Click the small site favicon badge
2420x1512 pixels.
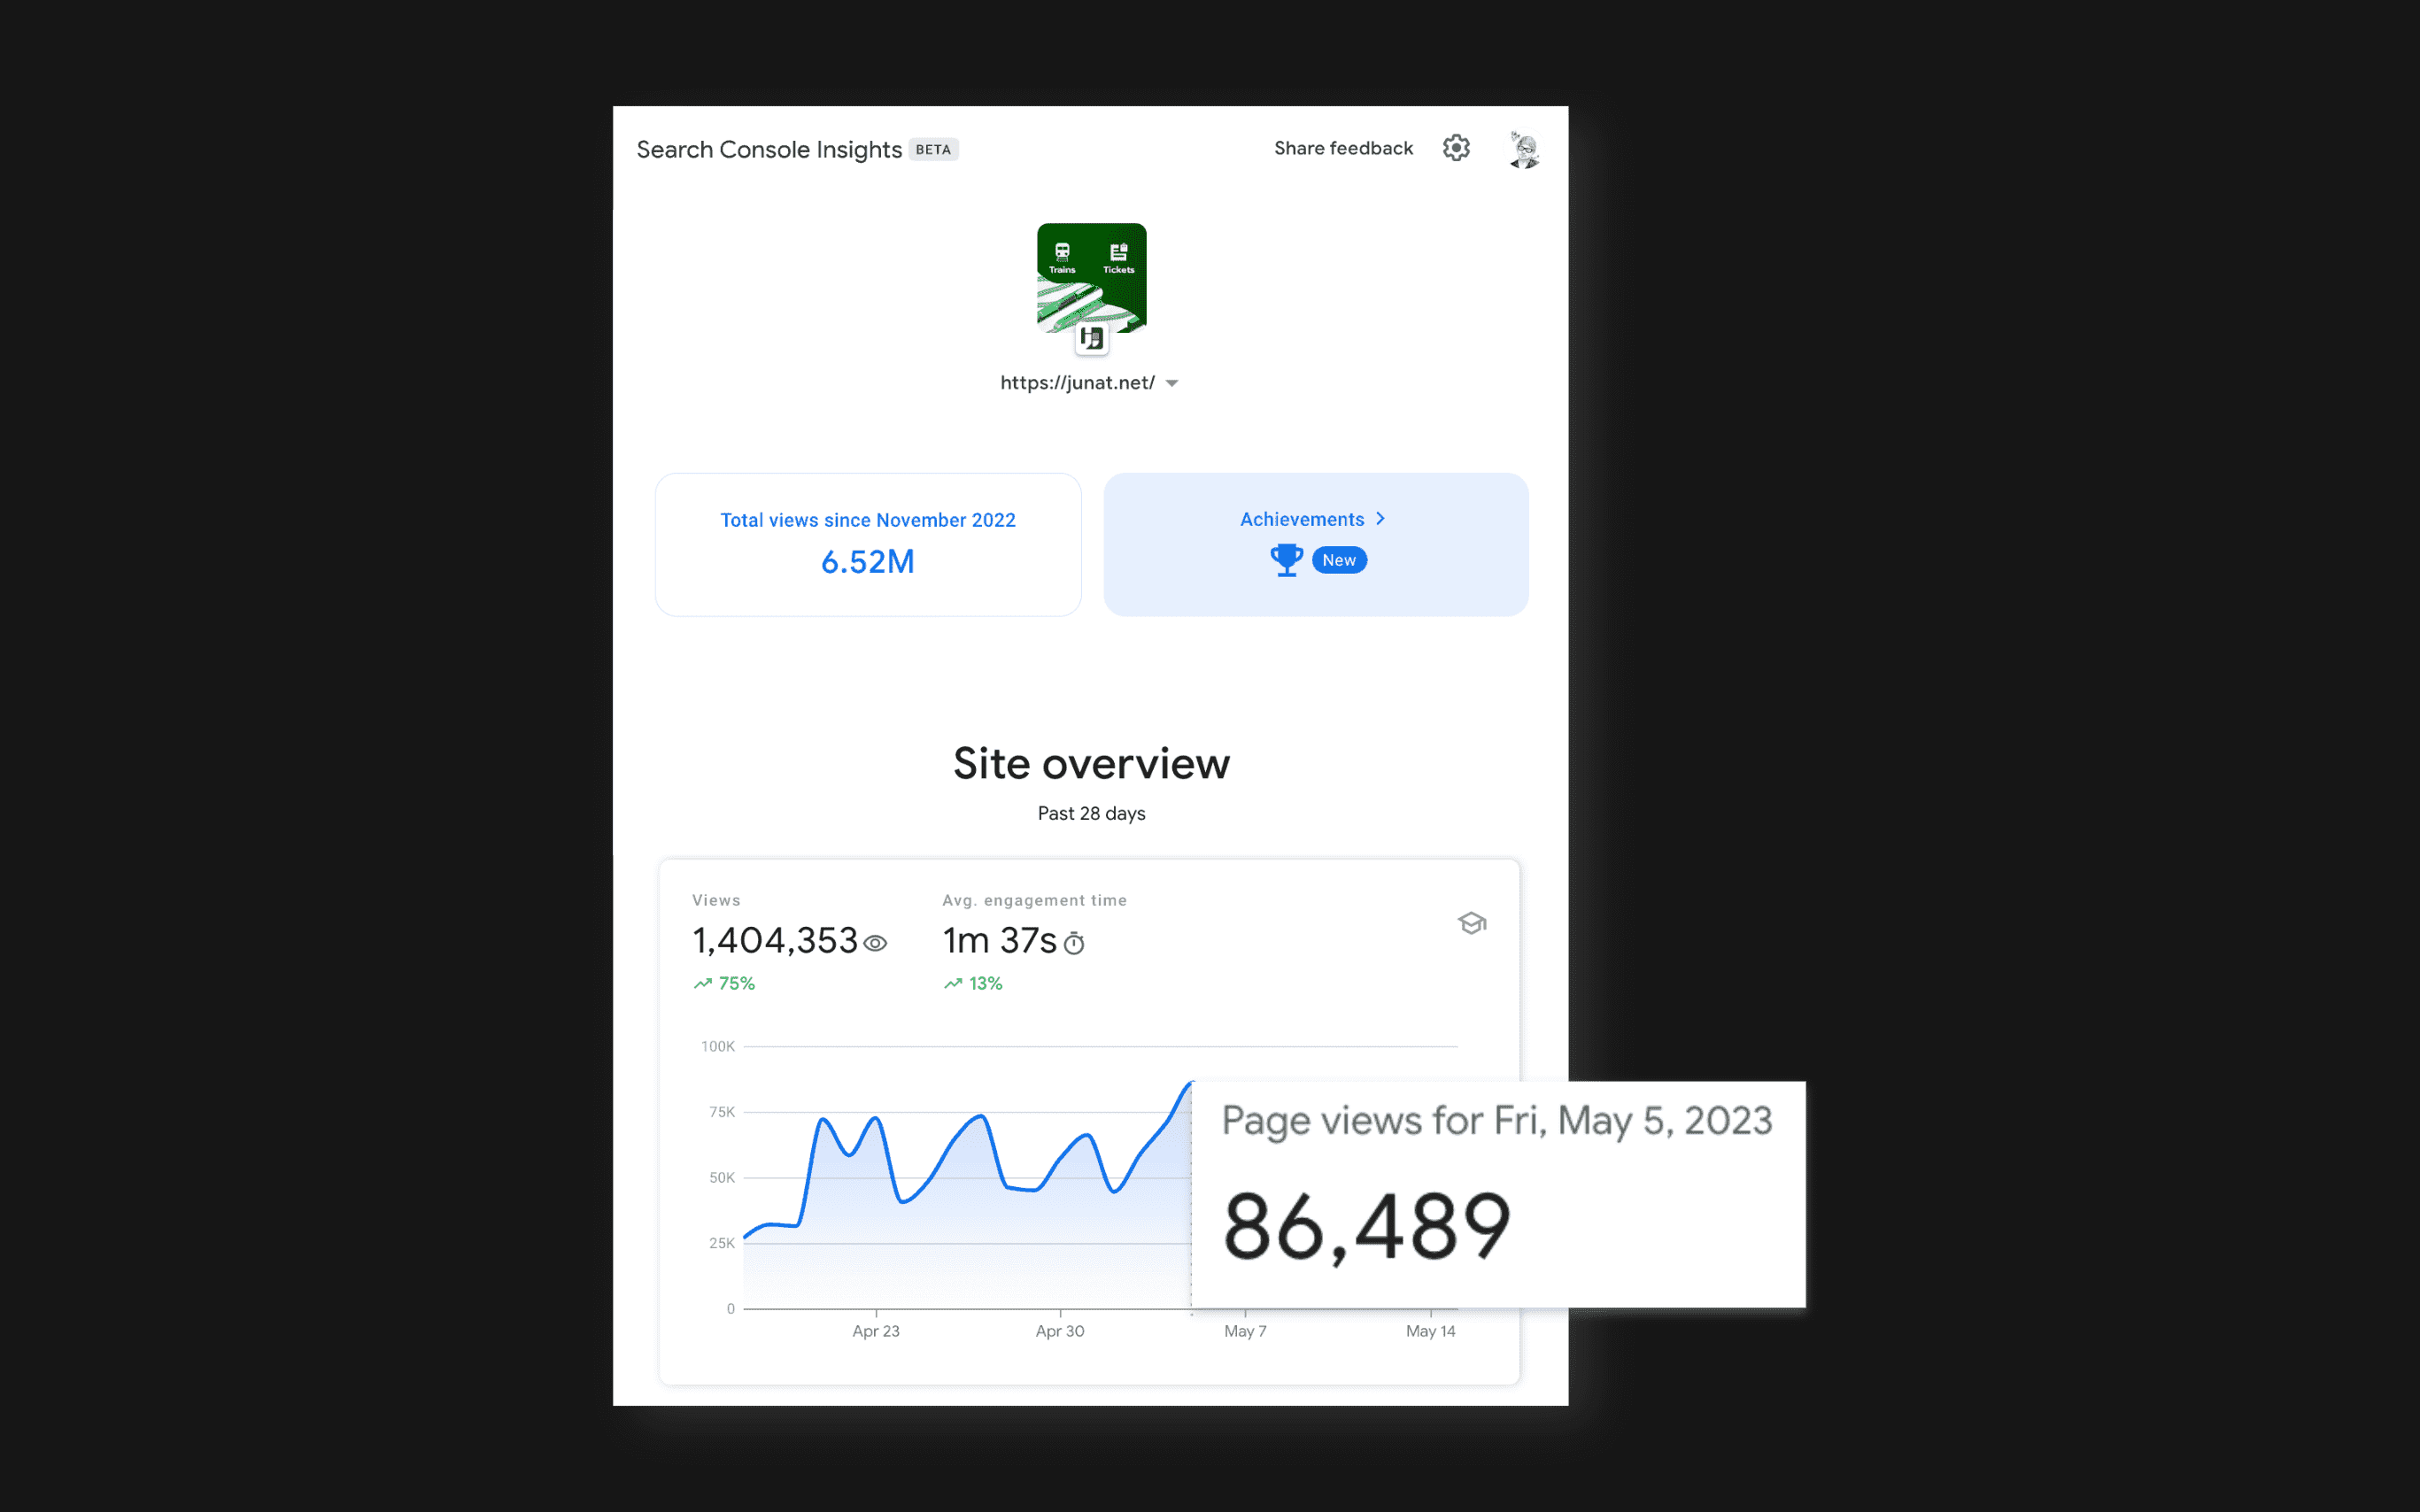pos(1091,338)
